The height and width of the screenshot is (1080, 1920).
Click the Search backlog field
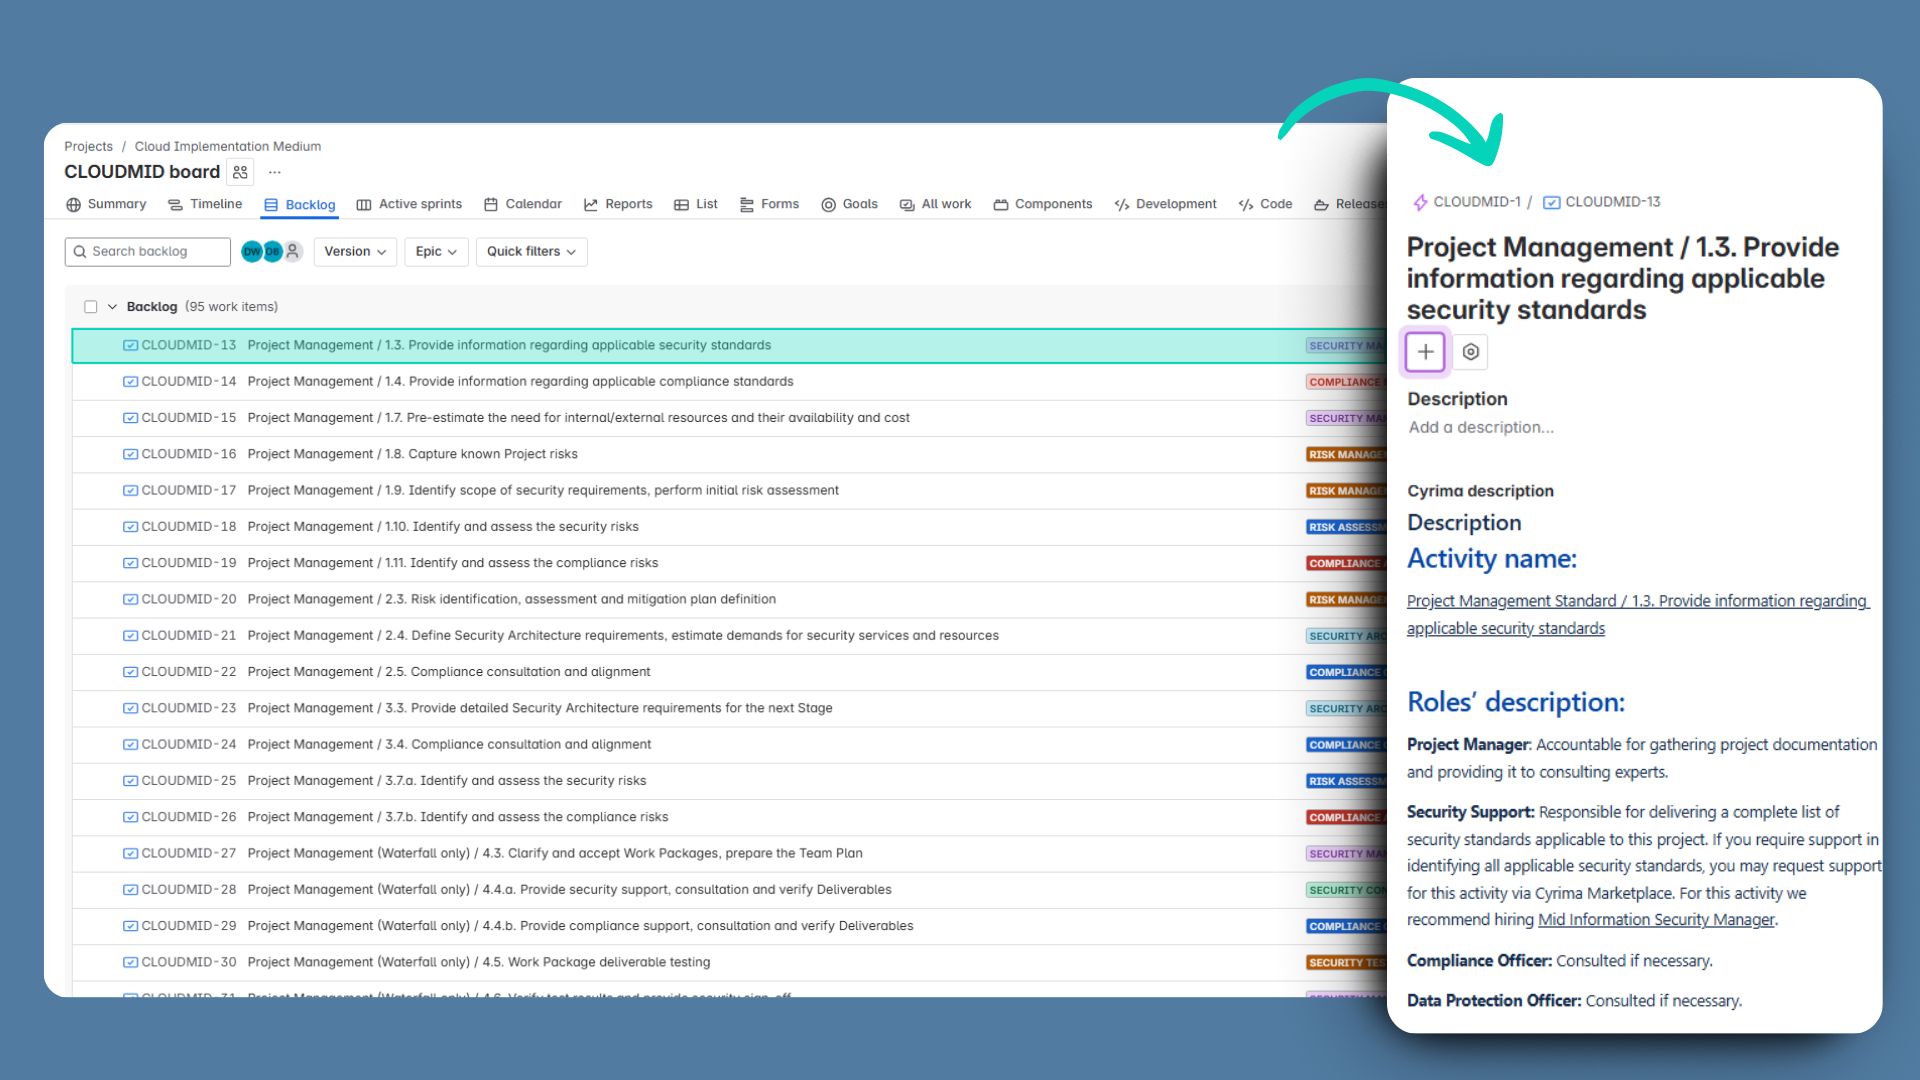point(148,251)
